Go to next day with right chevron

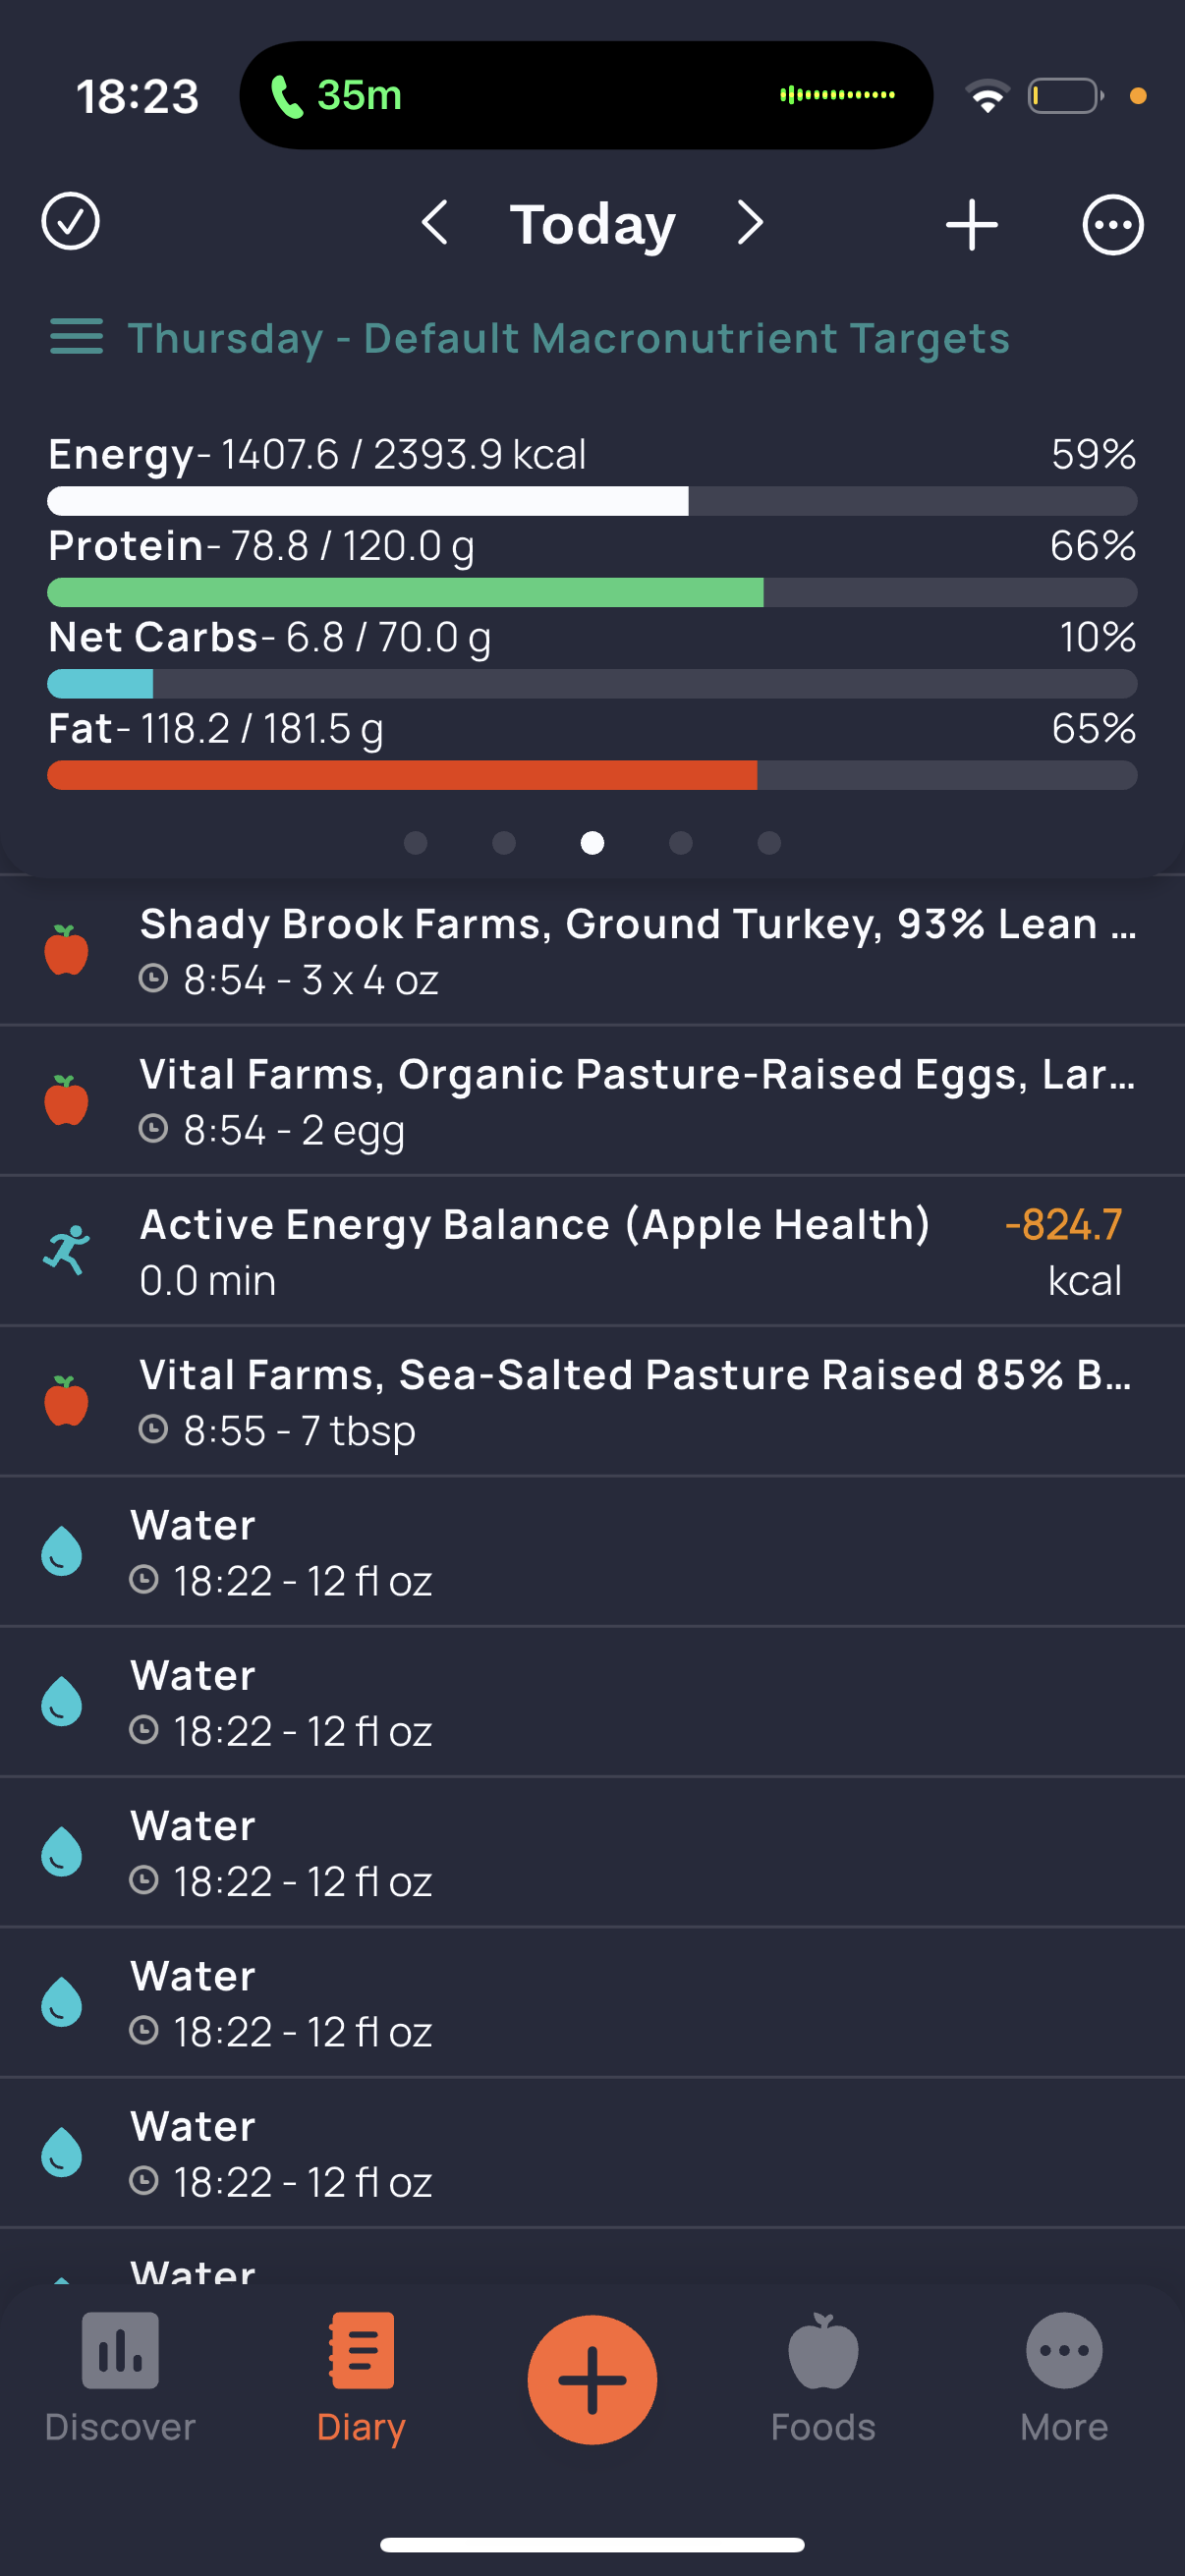[750, 222]
